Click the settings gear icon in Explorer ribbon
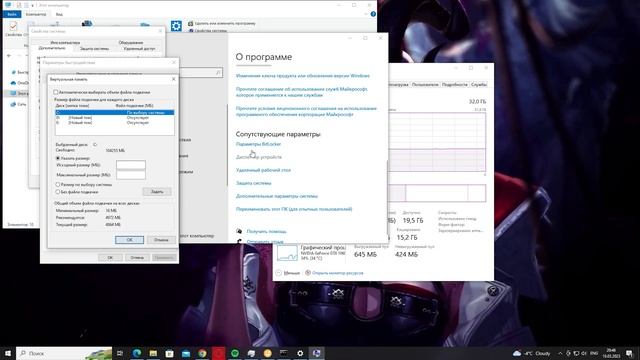The height and width of the screenshot is (360, 640). click(176, 26)
